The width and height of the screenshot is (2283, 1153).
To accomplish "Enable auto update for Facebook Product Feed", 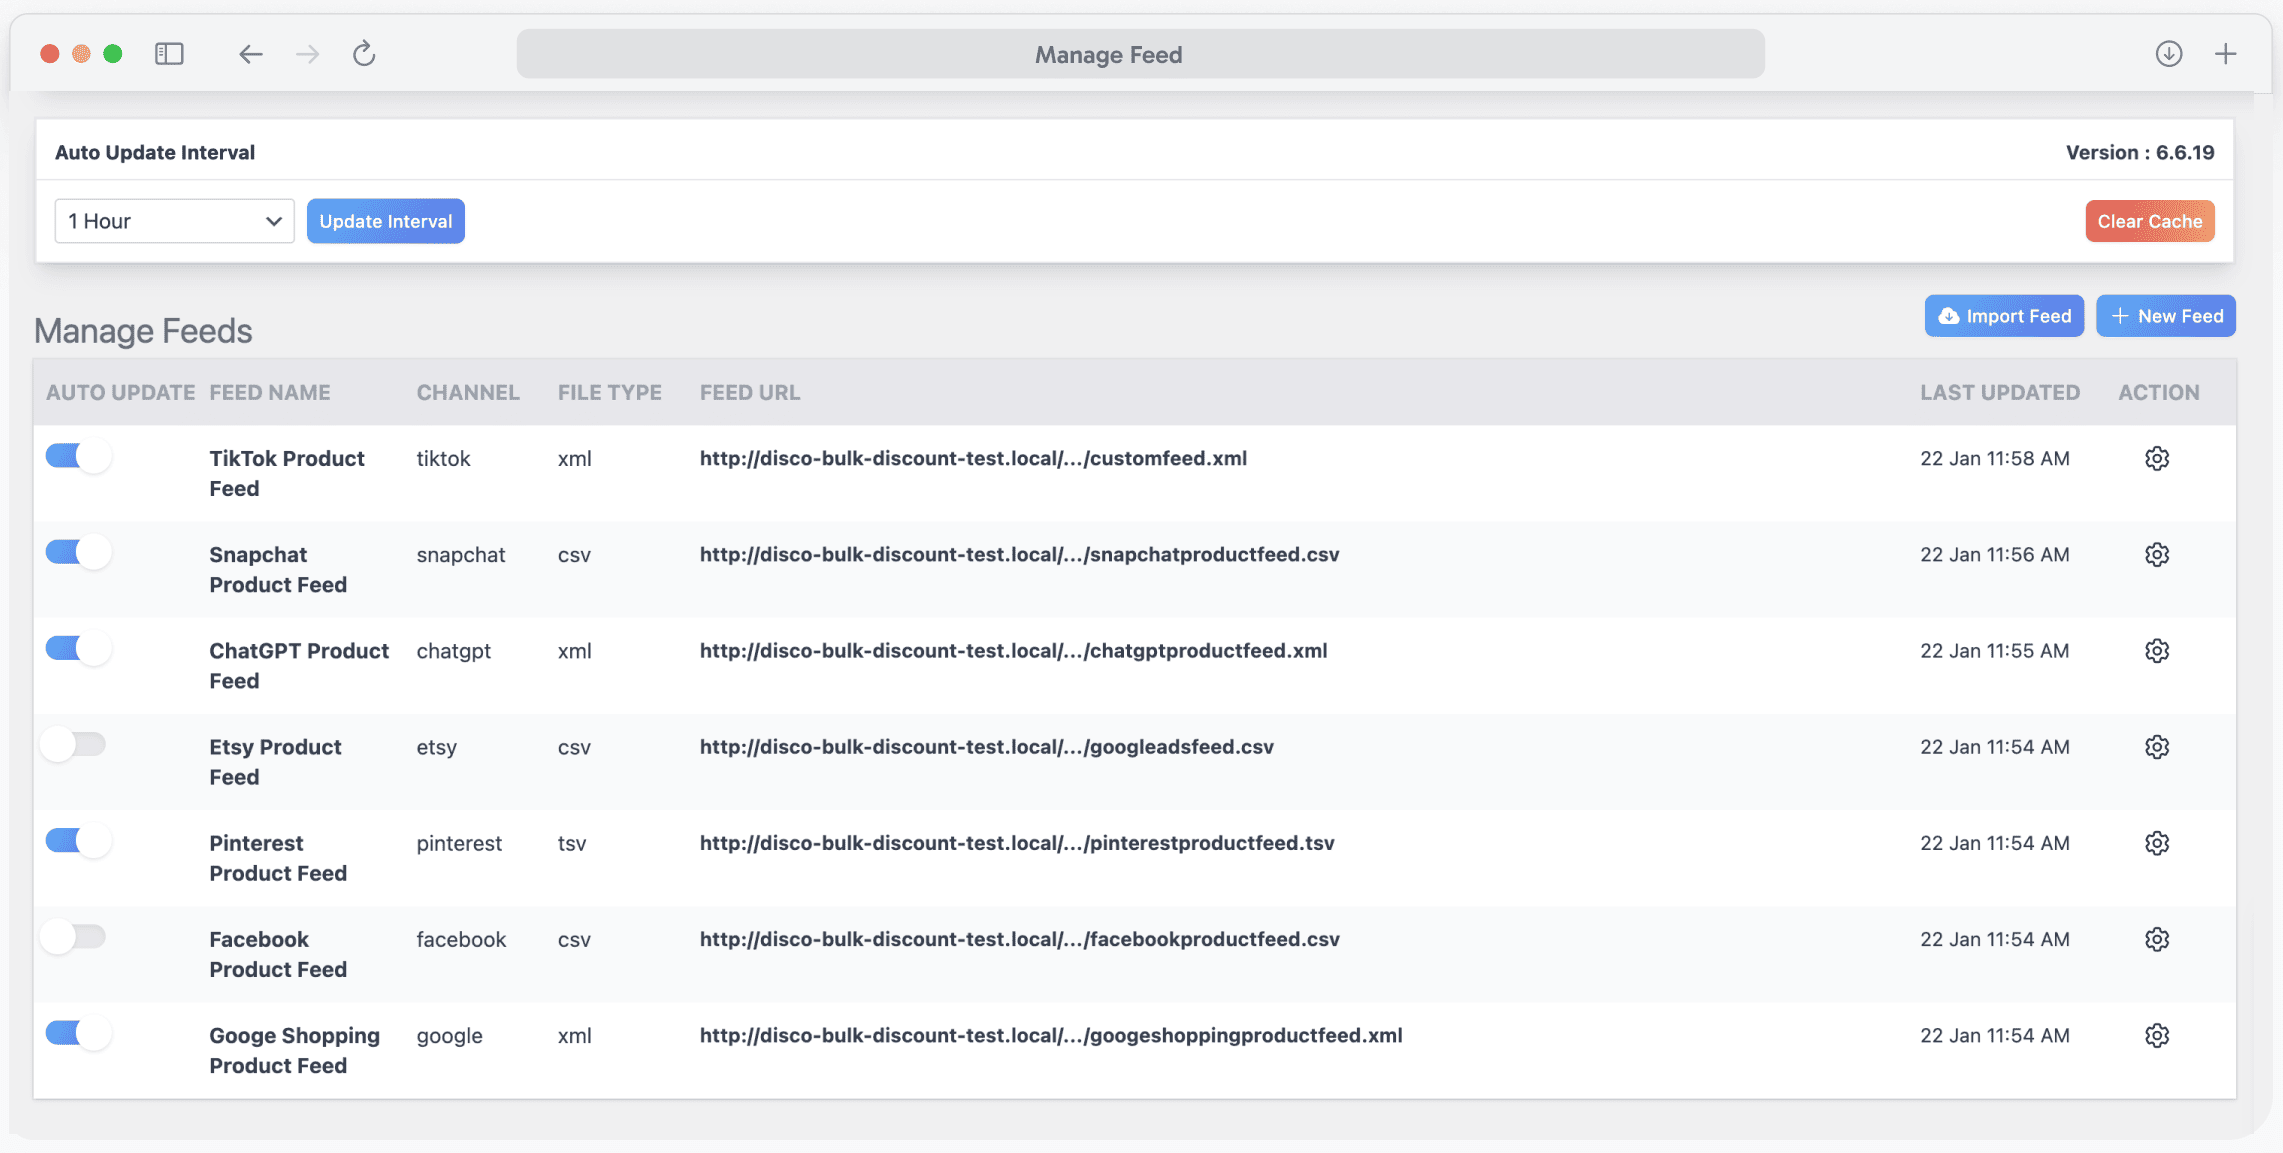I will tap(74, 936).
